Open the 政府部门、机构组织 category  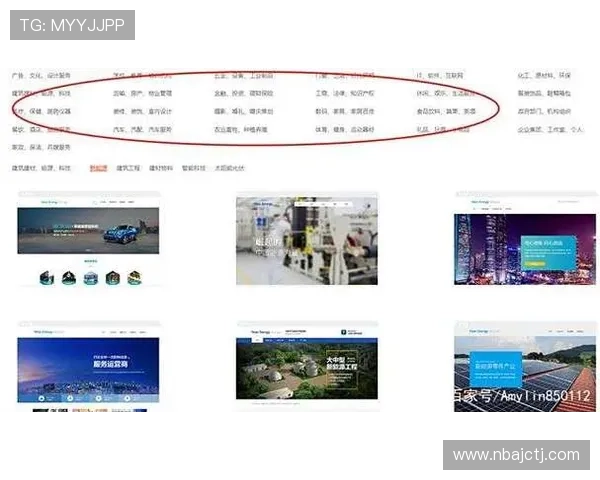(x=544, y=111)
